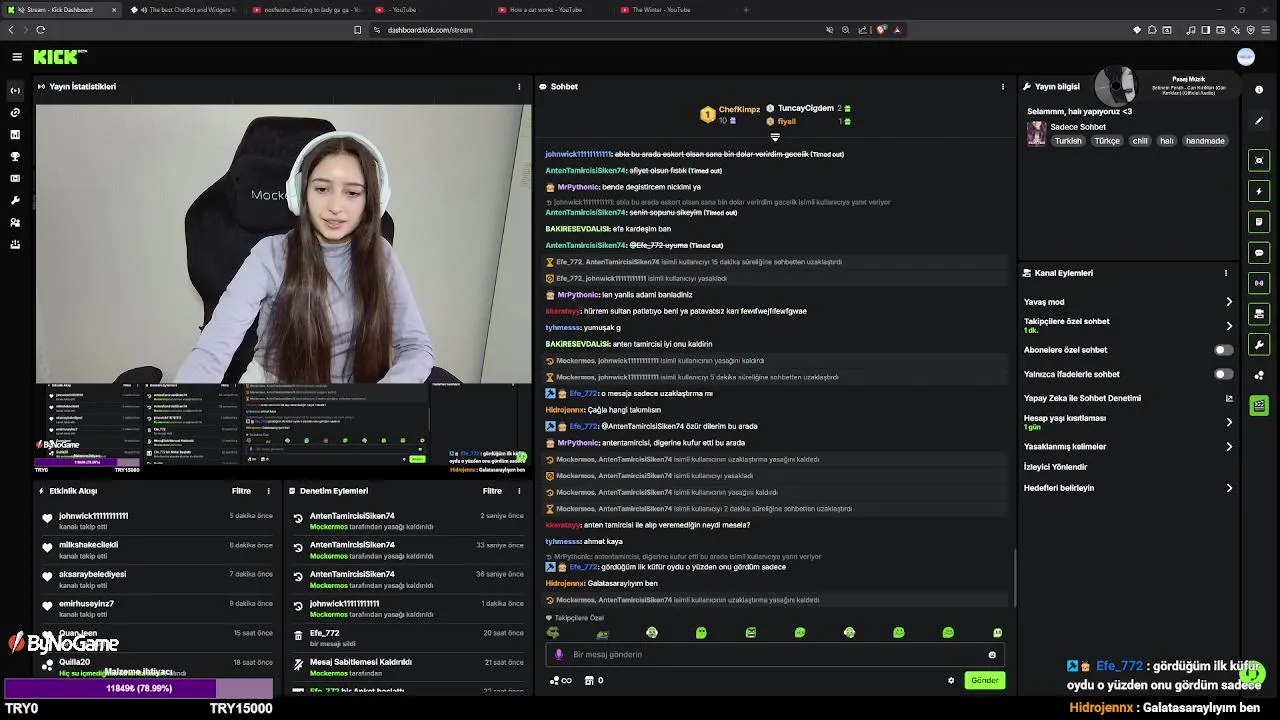Switch to The best ChatBot and Widgets tab

(x=186, y=10)
